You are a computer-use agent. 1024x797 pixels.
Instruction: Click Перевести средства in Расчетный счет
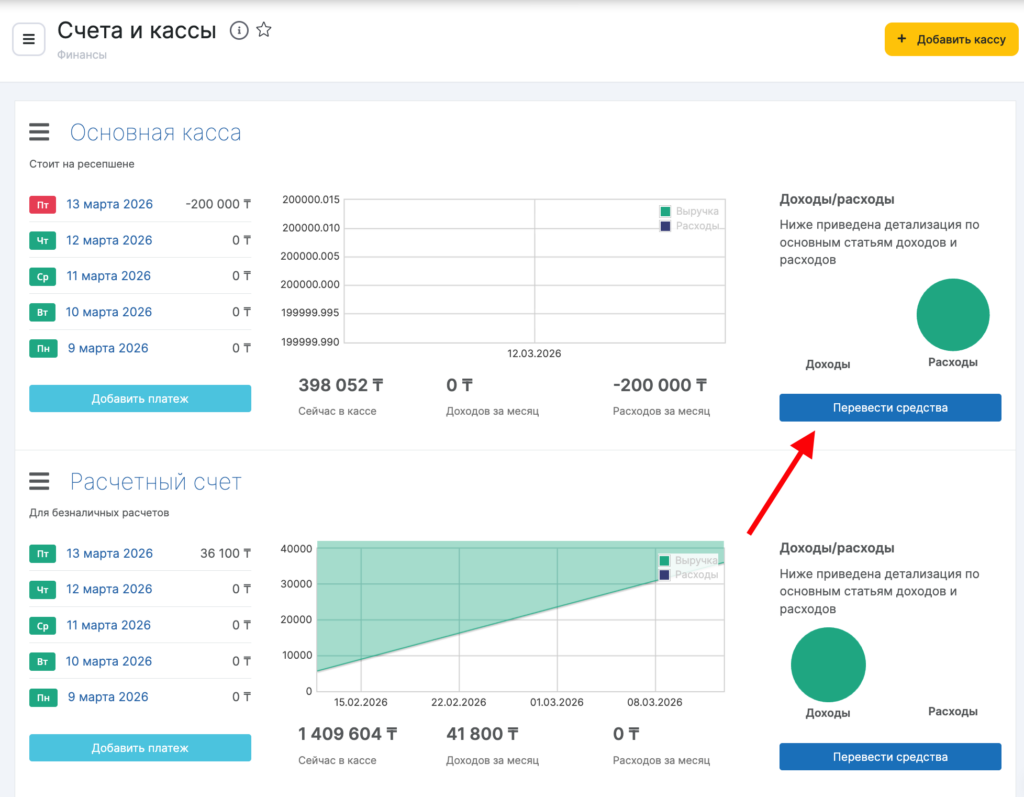tap(890, 757)
